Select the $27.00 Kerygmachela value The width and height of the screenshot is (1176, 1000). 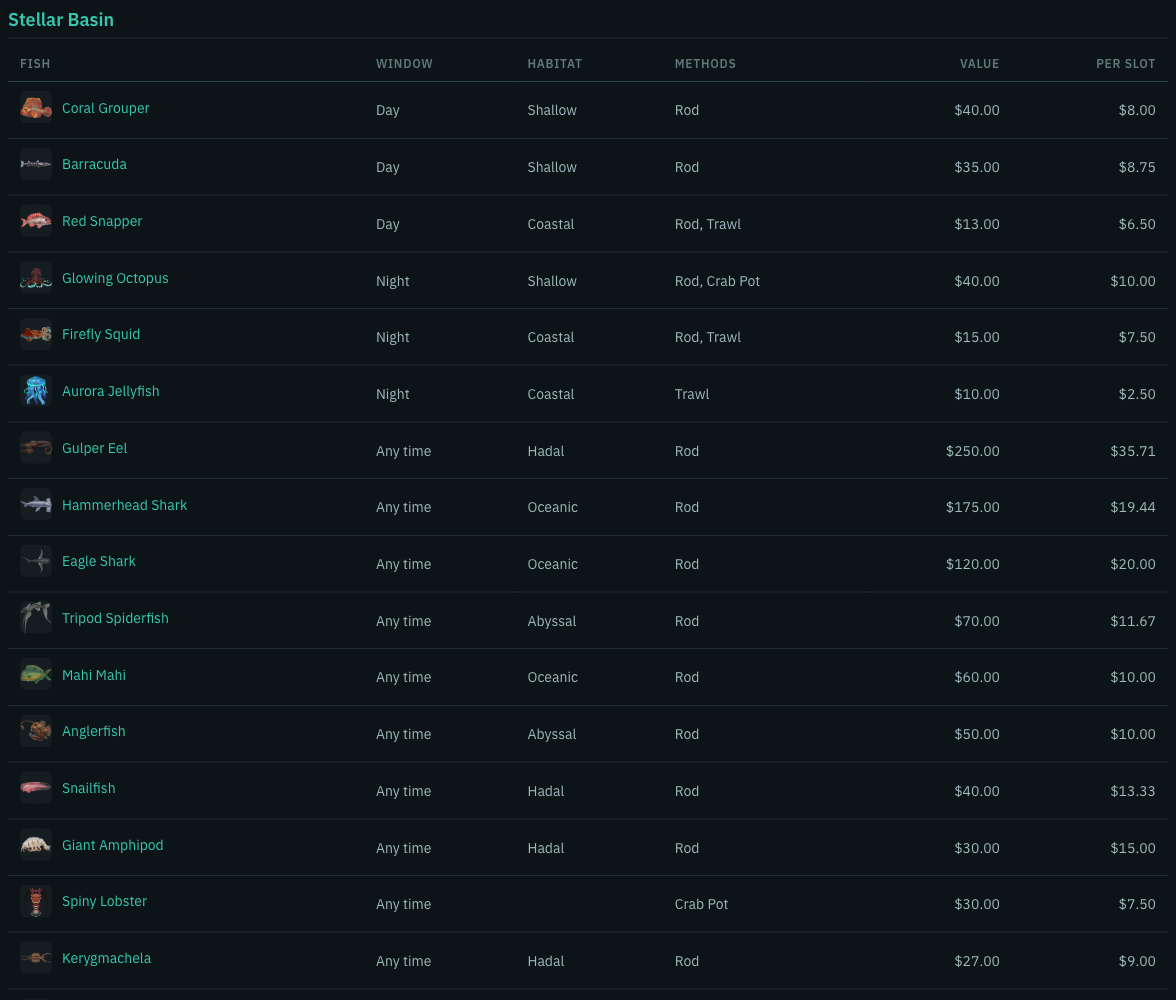coord(976,961)
